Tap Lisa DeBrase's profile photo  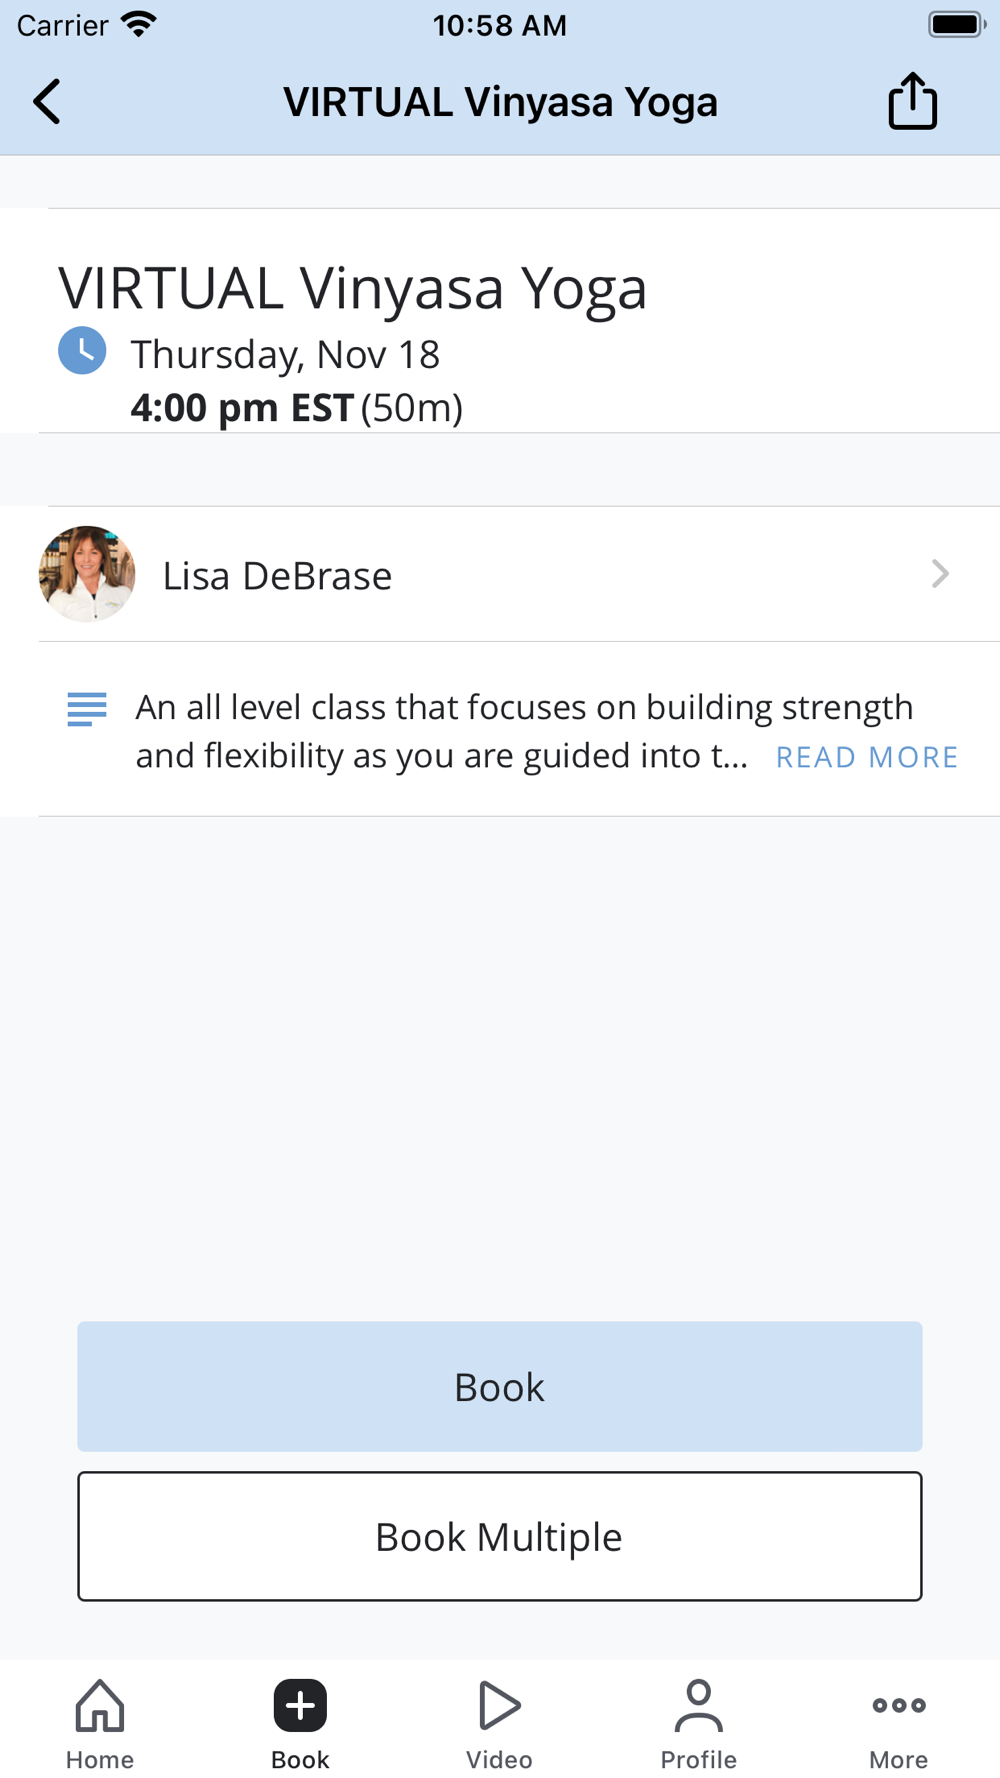87,574
